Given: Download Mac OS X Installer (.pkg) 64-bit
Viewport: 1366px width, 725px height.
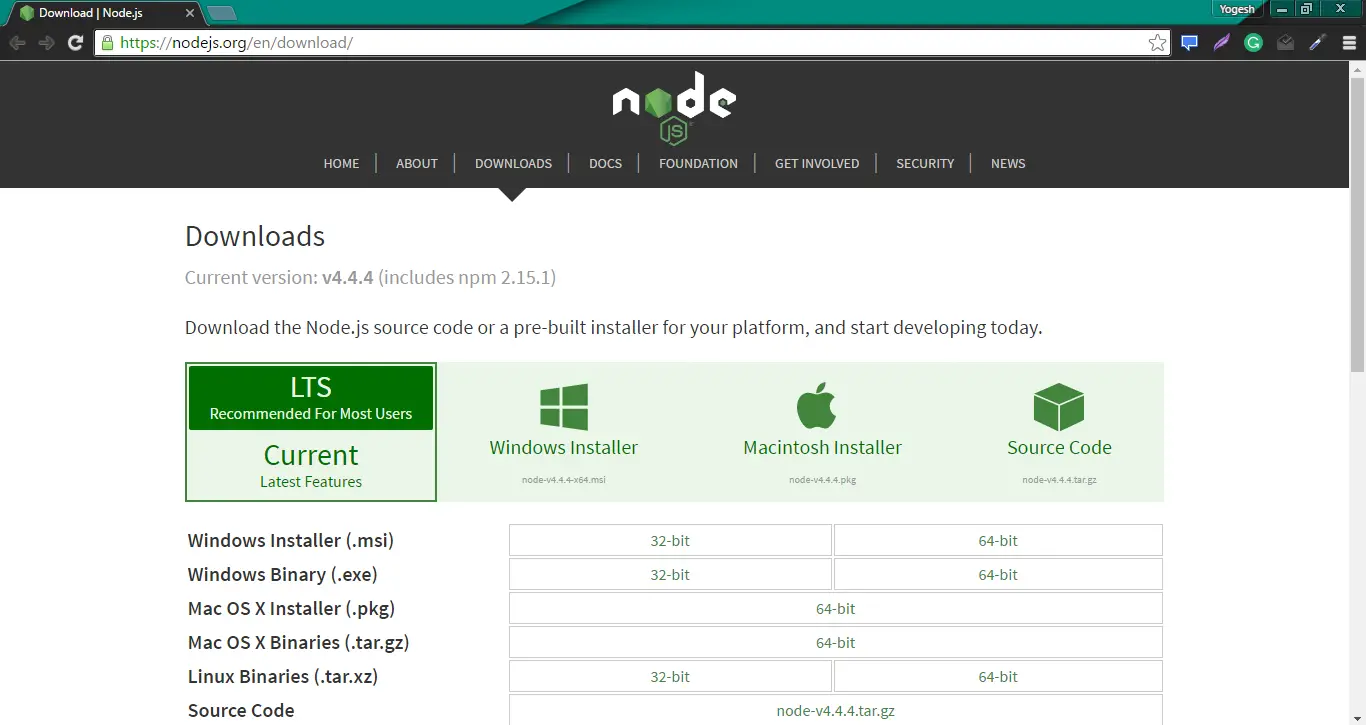Looking at the screenshot, I should (836, 608).
